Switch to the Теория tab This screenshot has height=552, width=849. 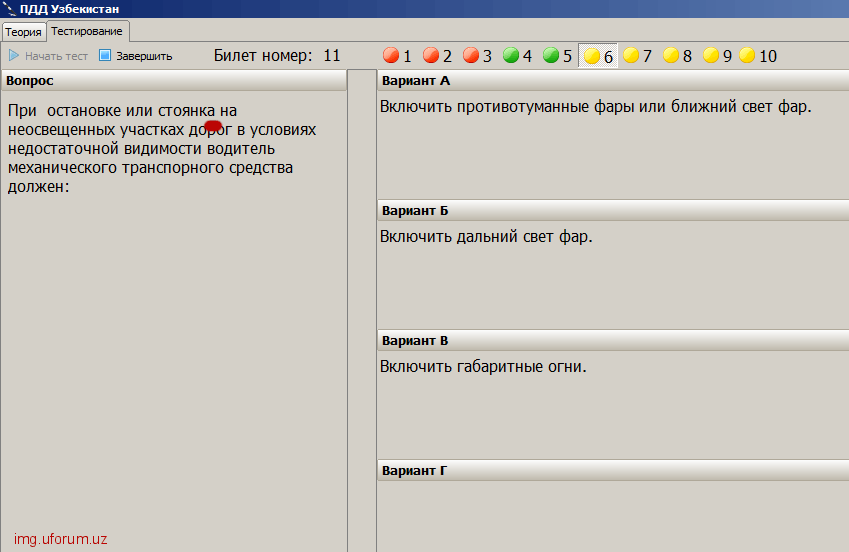click(23, 32)
